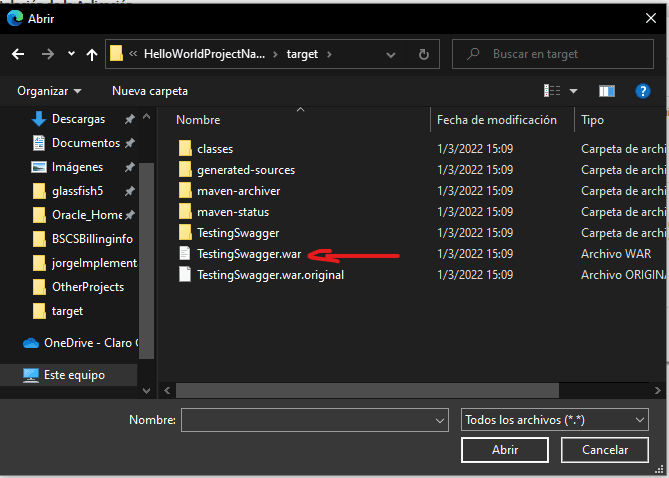
Task: Click the Abrir button
Action: [505, 450]
